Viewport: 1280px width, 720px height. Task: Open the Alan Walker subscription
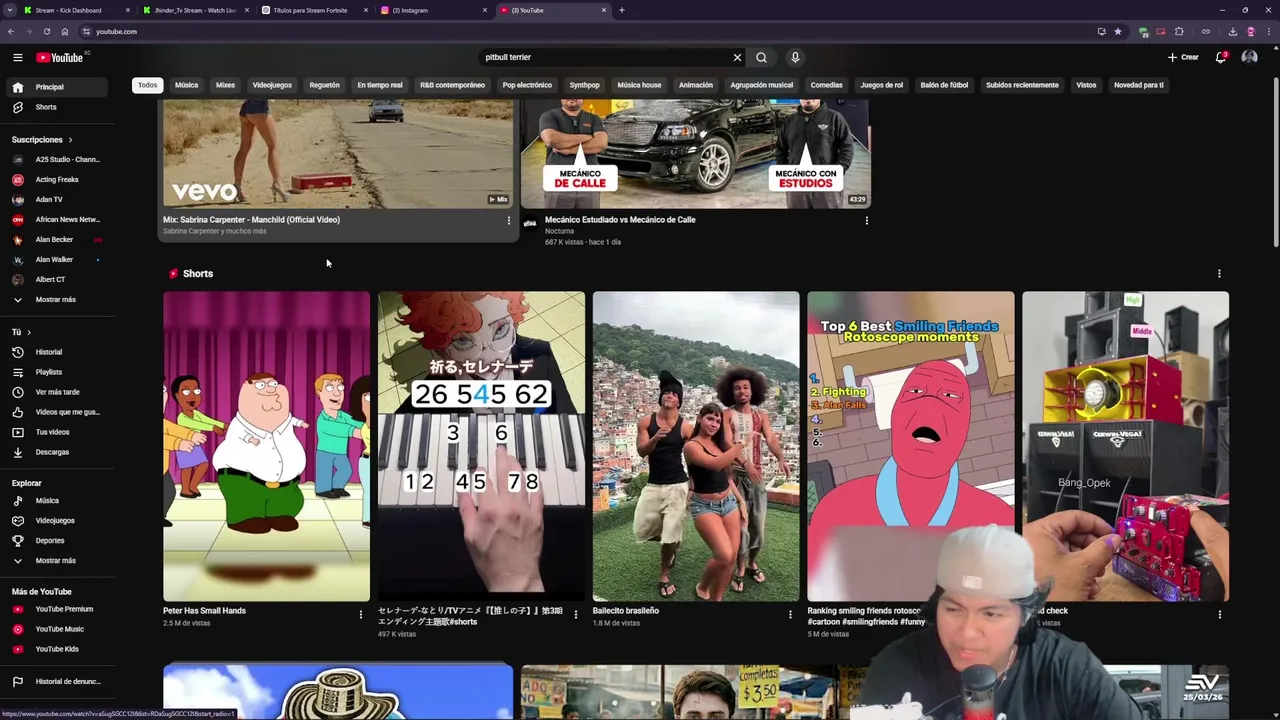point(56,260)
